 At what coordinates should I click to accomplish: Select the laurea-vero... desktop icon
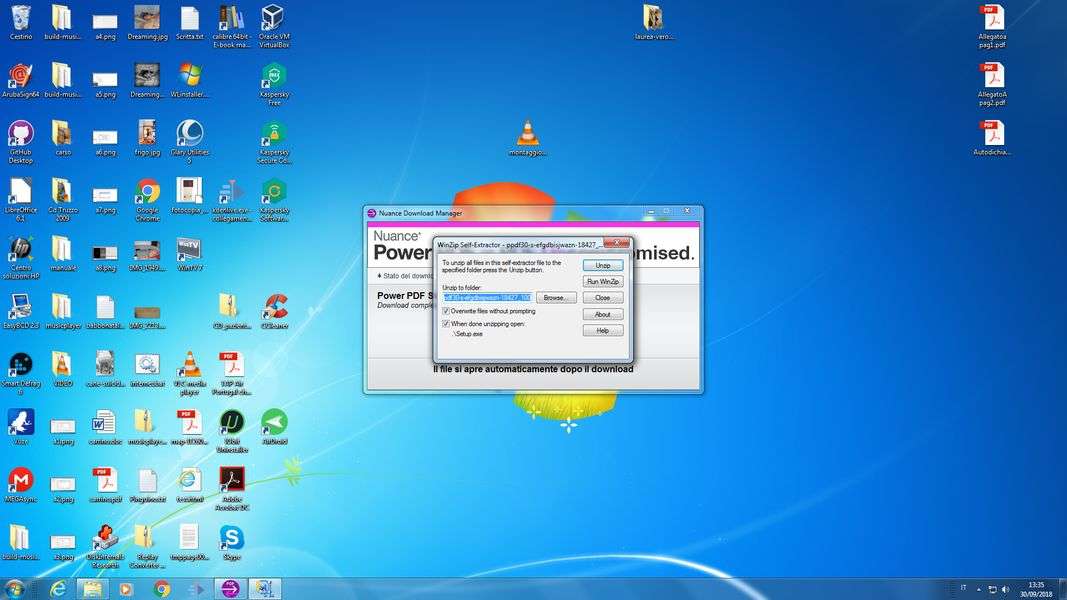pyautogui.click(x=653, y=22)
